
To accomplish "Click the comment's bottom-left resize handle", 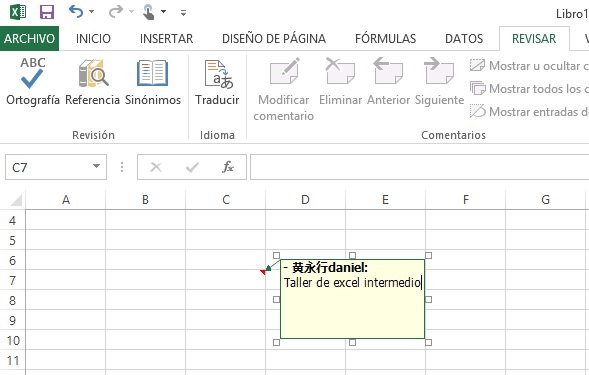I will pyautogui.click(x=276, y=342).
